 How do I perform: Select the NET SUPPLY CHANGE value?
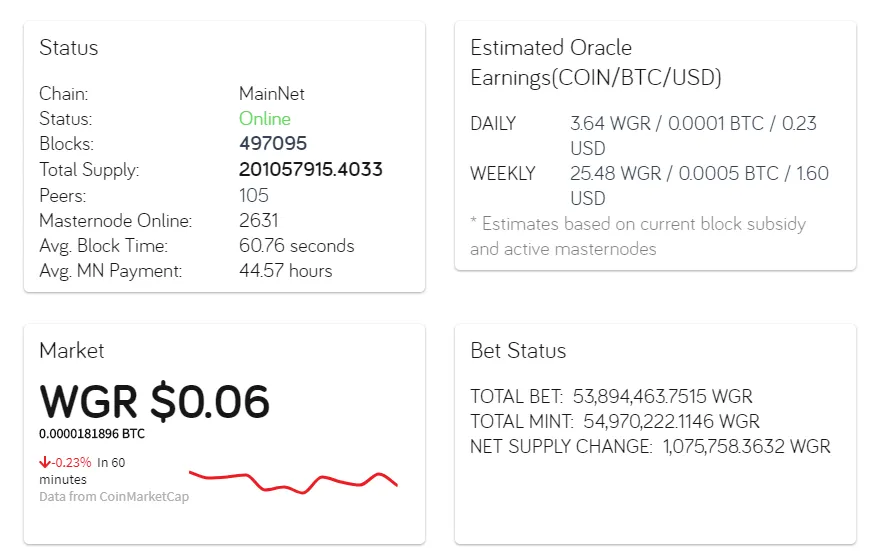pos(747,447)
